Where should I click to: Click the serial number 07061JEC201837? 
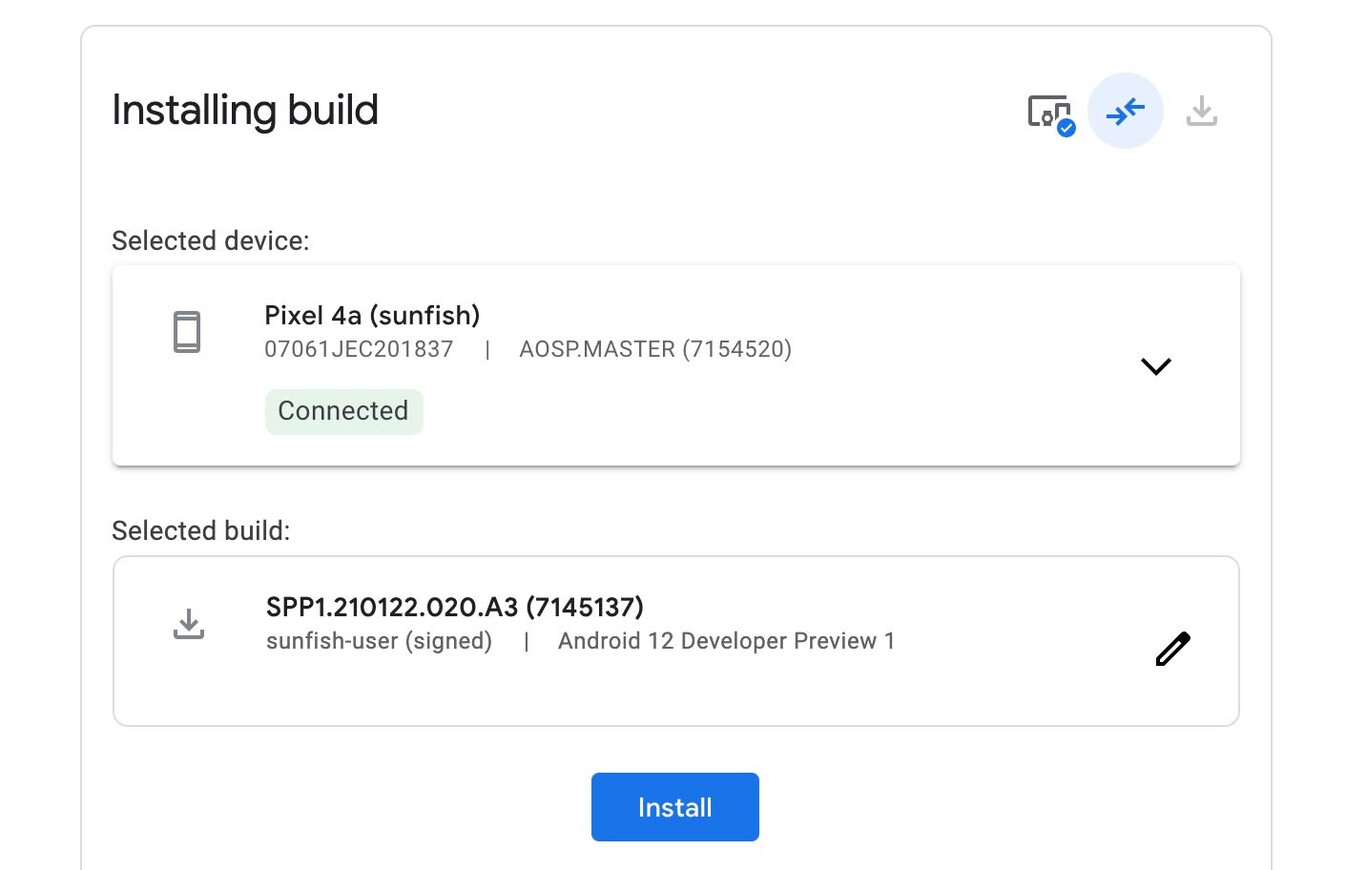tap(358, 349)
